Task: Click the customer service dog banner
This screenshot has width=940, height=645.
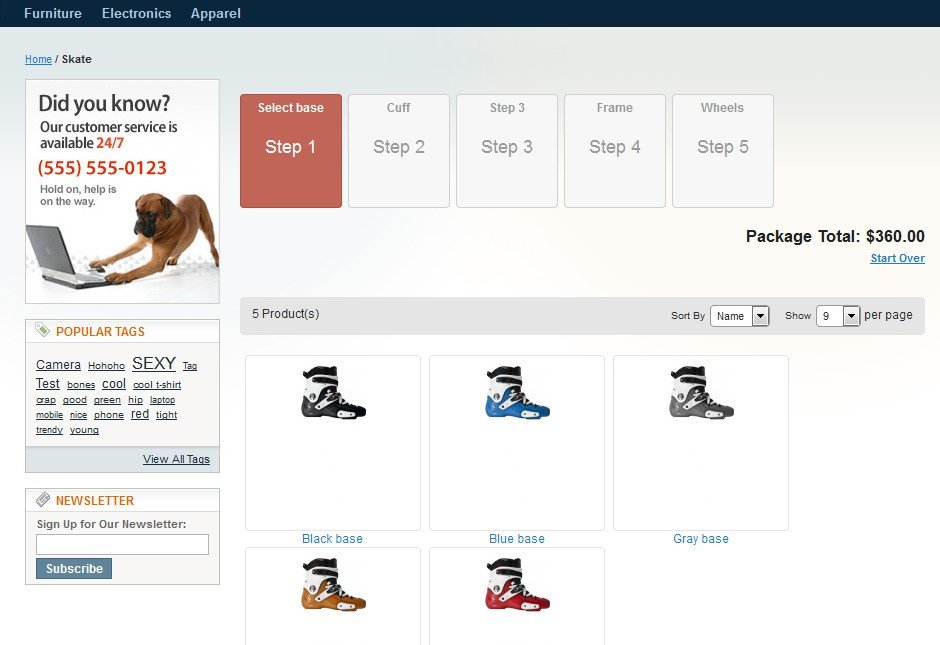Action: [122, 192]
